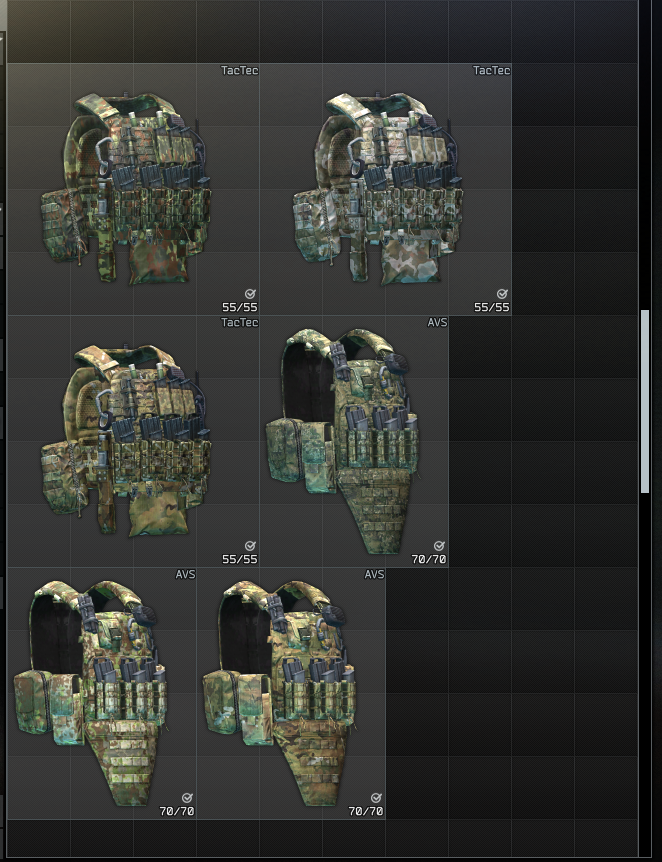Click examined checkmark on last-row Flecktarn AVS

(x=187, y=797)
